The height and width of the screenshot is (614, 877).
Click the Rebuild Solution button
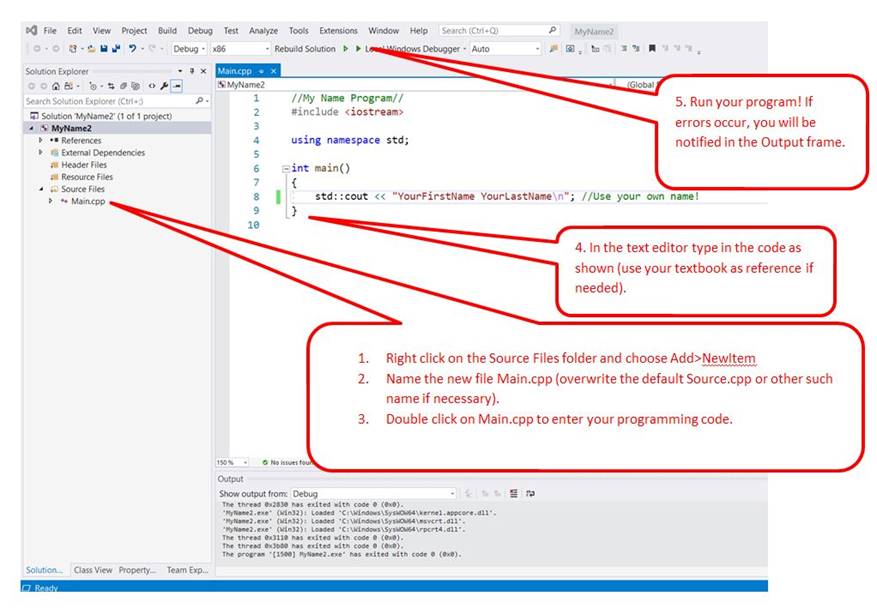coord(306,48)
